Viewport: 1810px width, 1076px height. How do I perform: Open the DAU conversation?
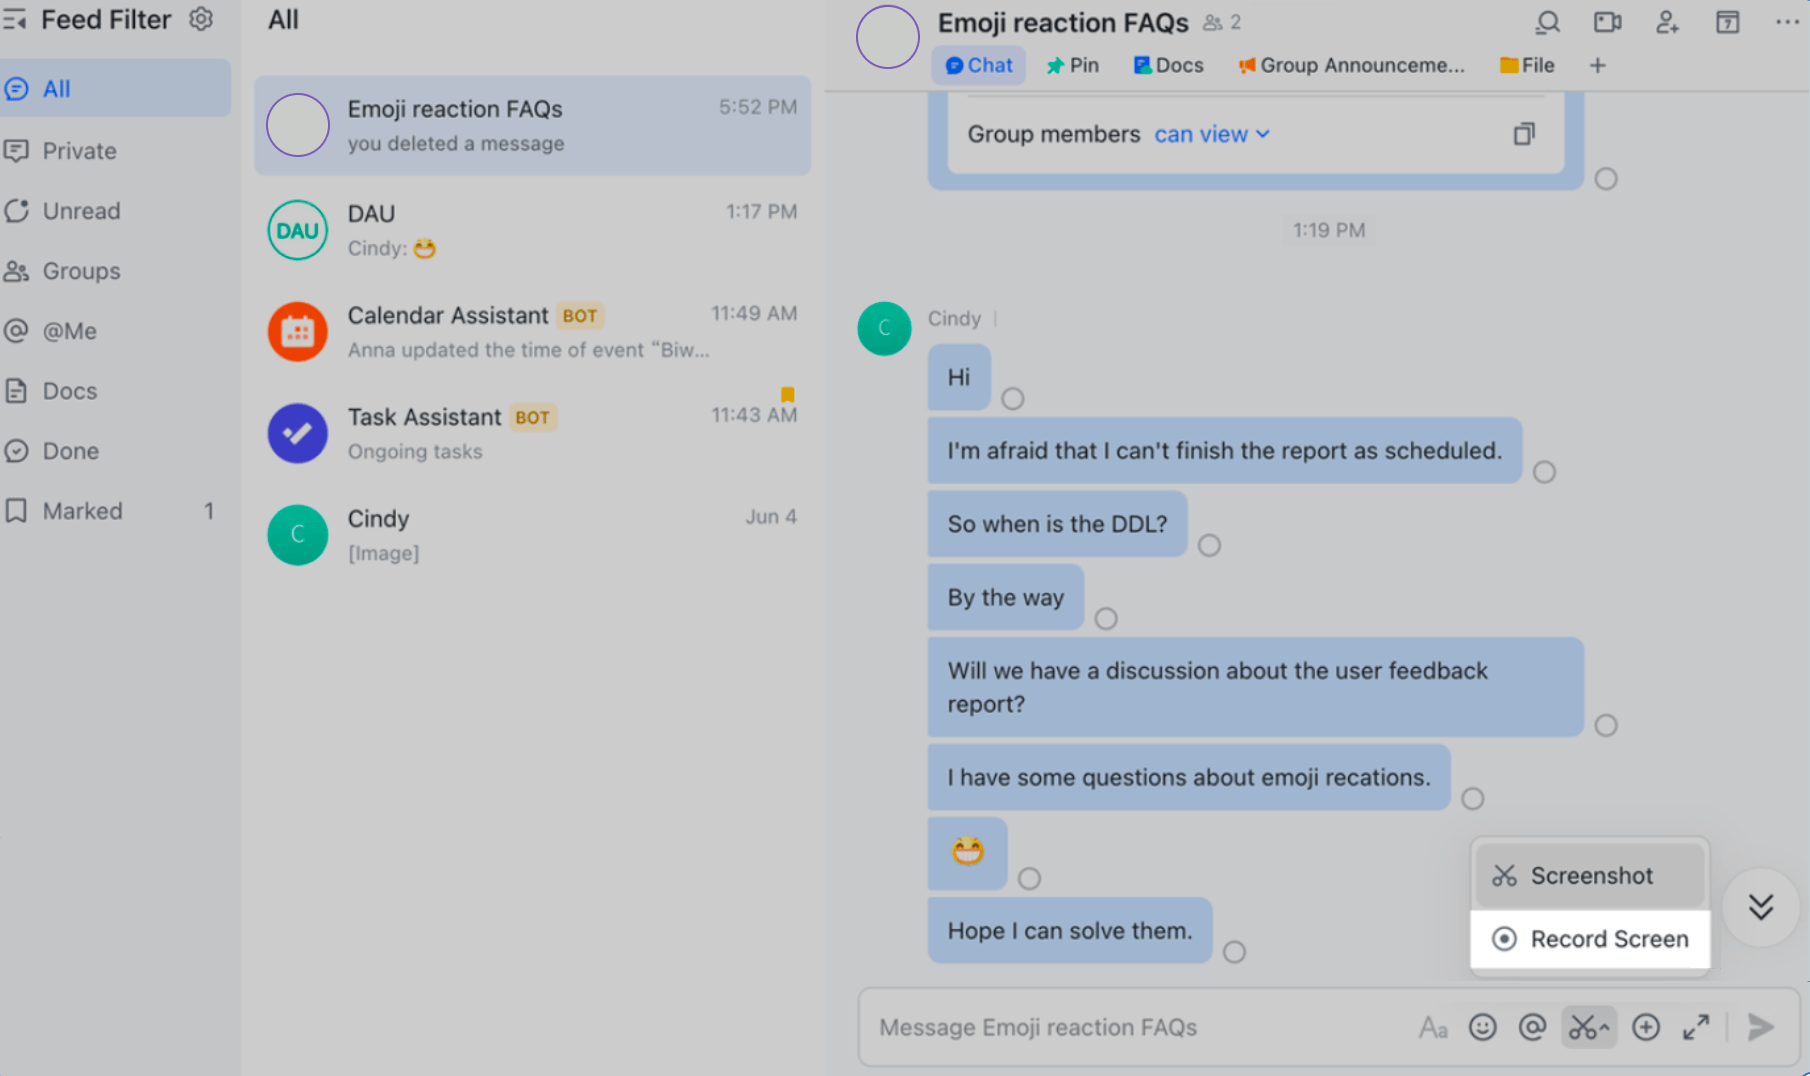tap(530, 230)
